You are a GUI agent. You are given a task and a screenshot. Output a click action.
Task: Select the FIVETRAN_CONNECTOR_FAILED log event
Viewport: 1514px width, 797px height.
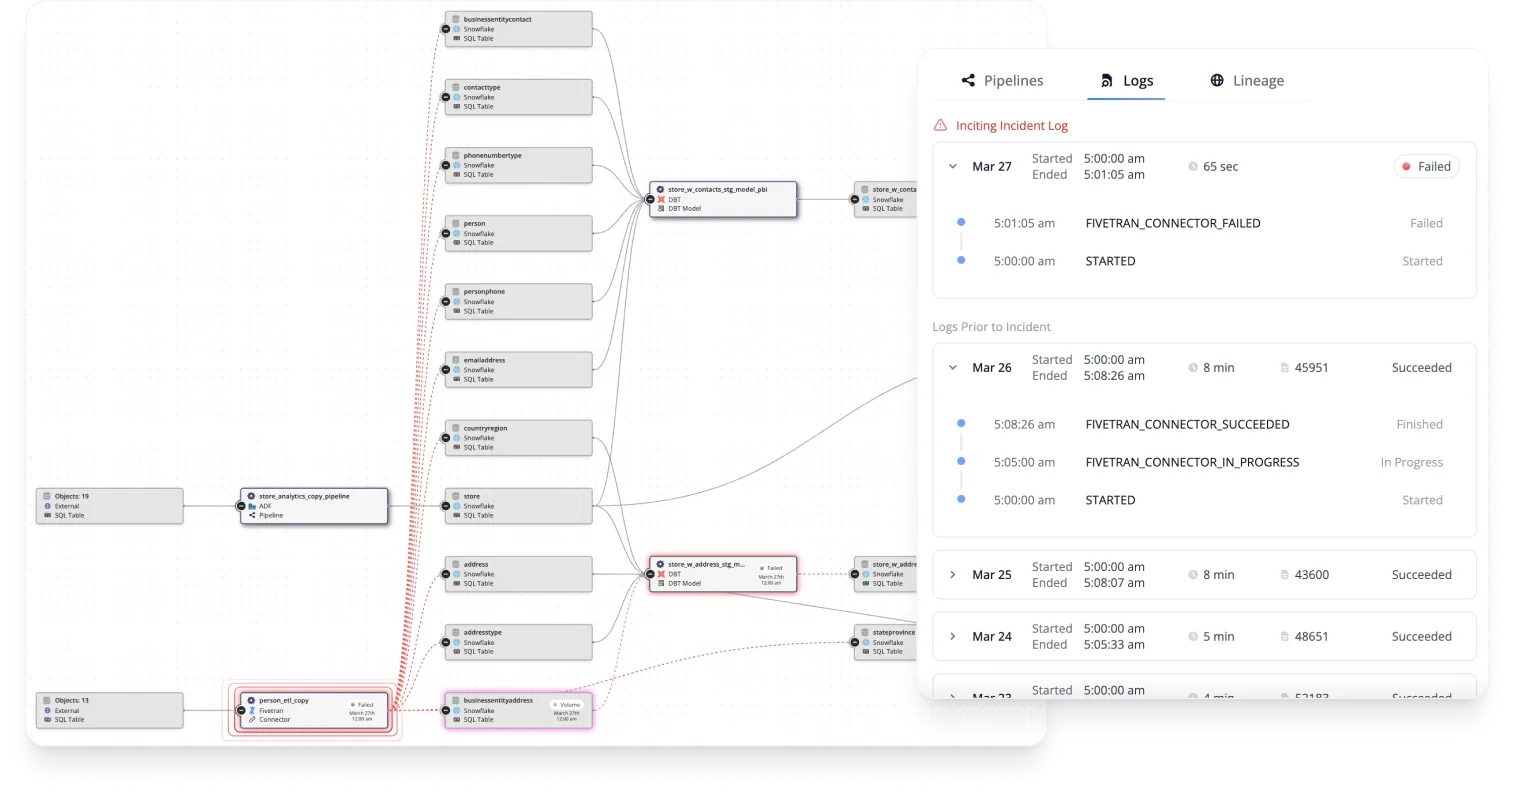(1173, 224)
